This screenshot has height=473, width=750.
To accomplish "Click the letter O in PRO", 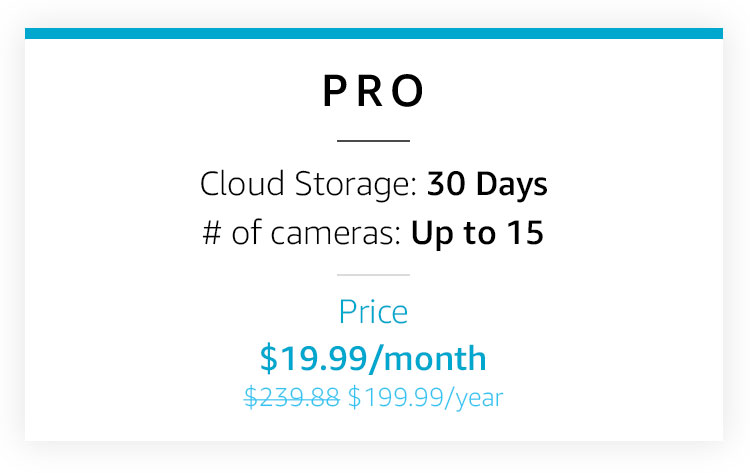I will 410,92.
